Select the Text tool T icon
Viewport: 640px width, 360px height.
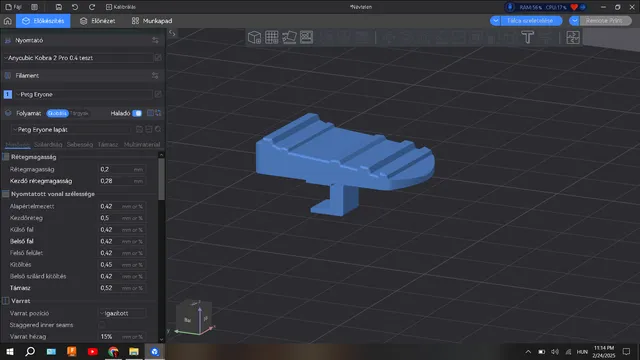coord(527,38)
